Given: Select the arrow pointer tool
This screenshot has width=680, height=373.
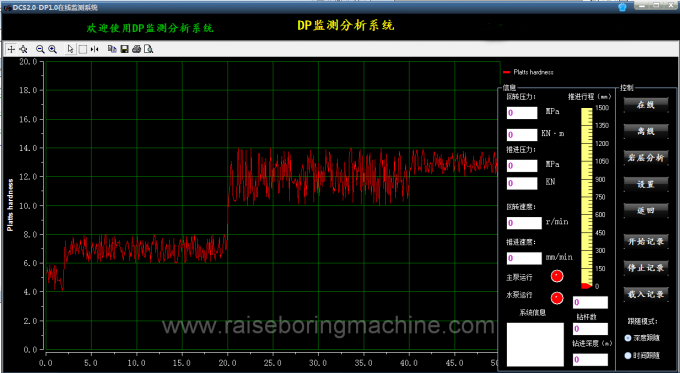Looking at the screenshot, I should (x=71, y=49).
